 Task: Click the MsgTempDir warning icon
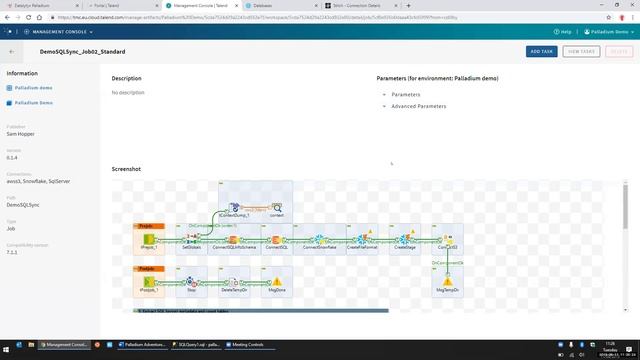447,282
